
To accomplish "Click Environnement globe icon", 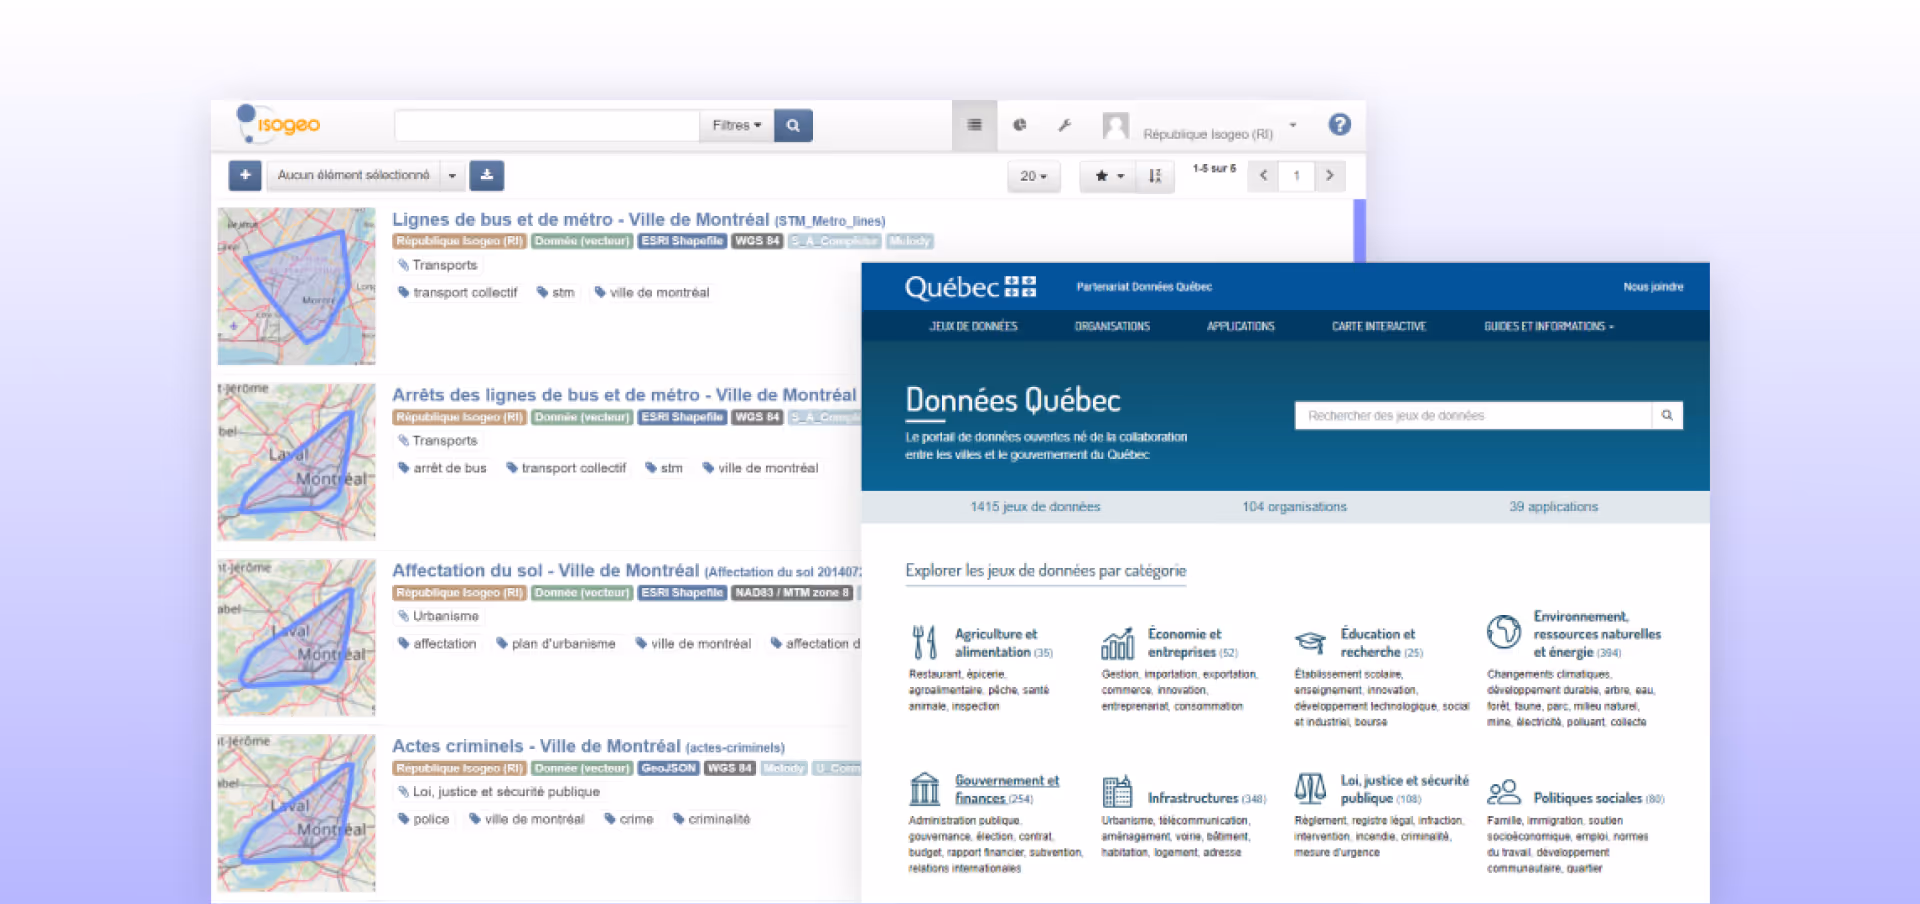I will 1504,632.
